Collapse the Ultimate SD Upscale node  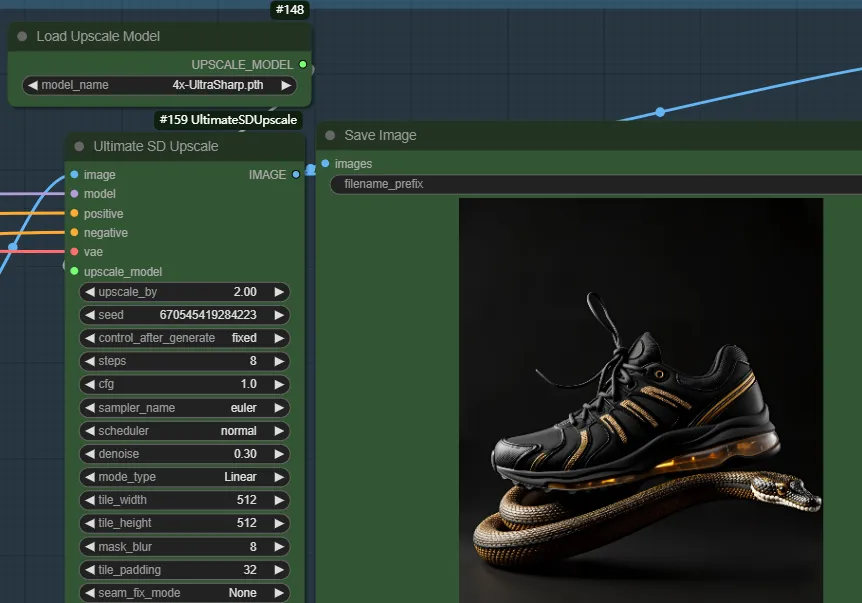(x=79, y=147)
